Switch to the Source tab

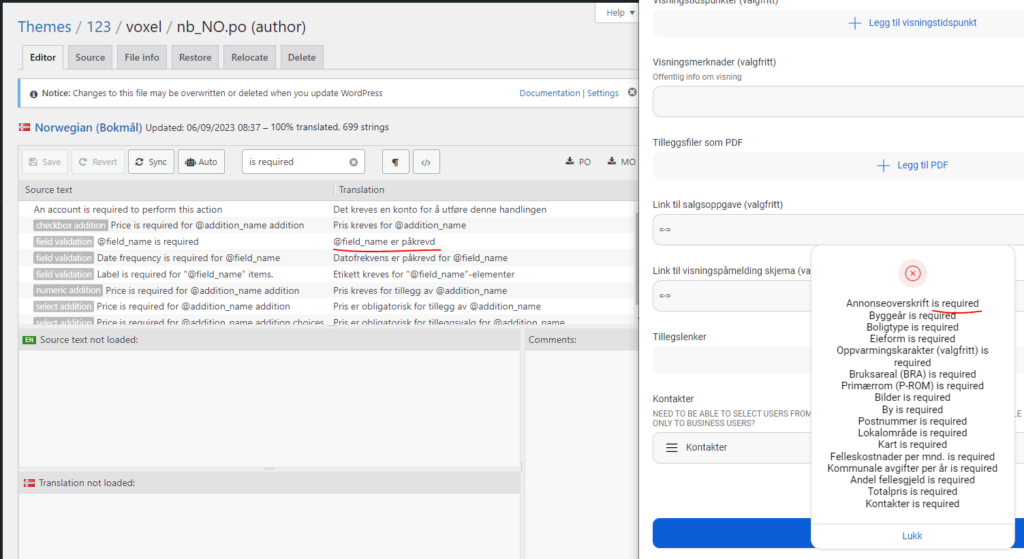(90, 57)
